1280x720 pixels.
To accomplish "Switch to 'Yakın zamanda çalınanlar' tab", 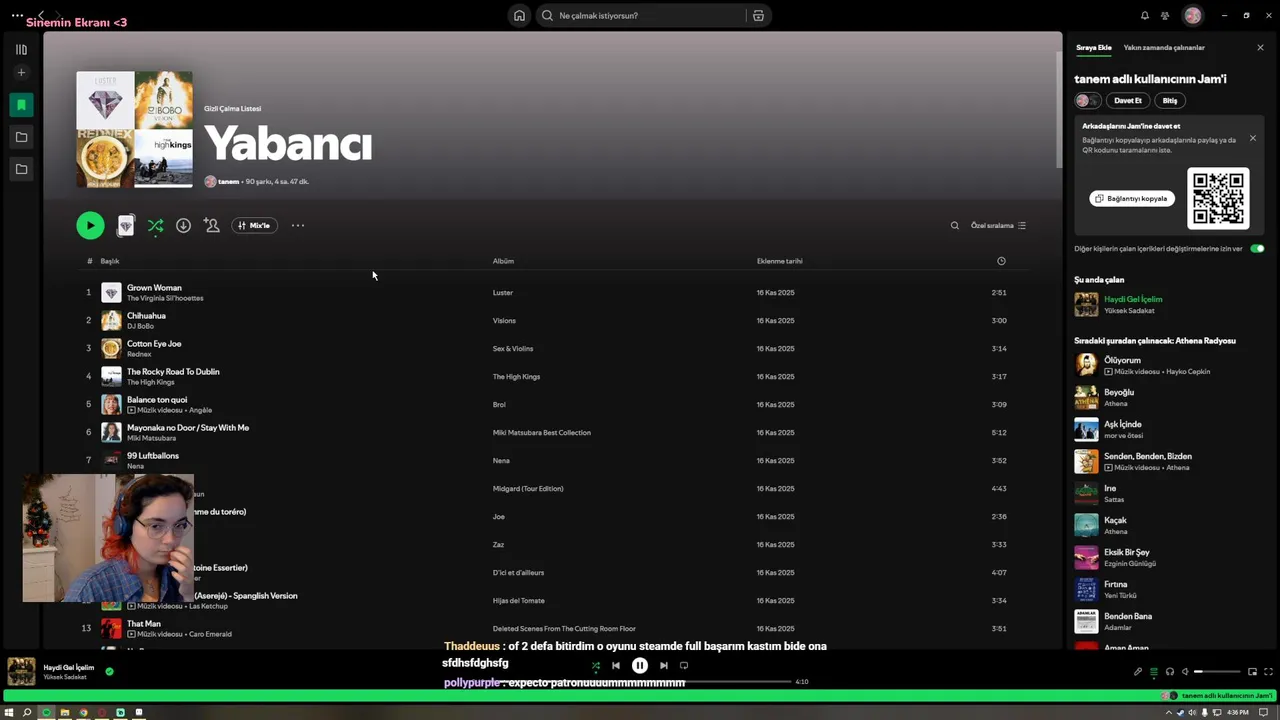I will click(x=1164, y=47).
